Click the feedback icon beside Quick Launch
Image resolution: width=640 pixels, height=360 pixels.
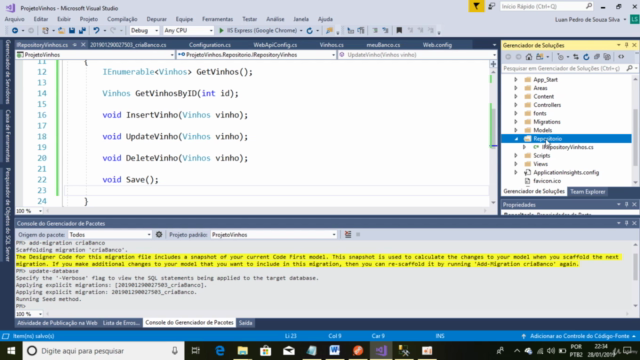coord(491,7)
